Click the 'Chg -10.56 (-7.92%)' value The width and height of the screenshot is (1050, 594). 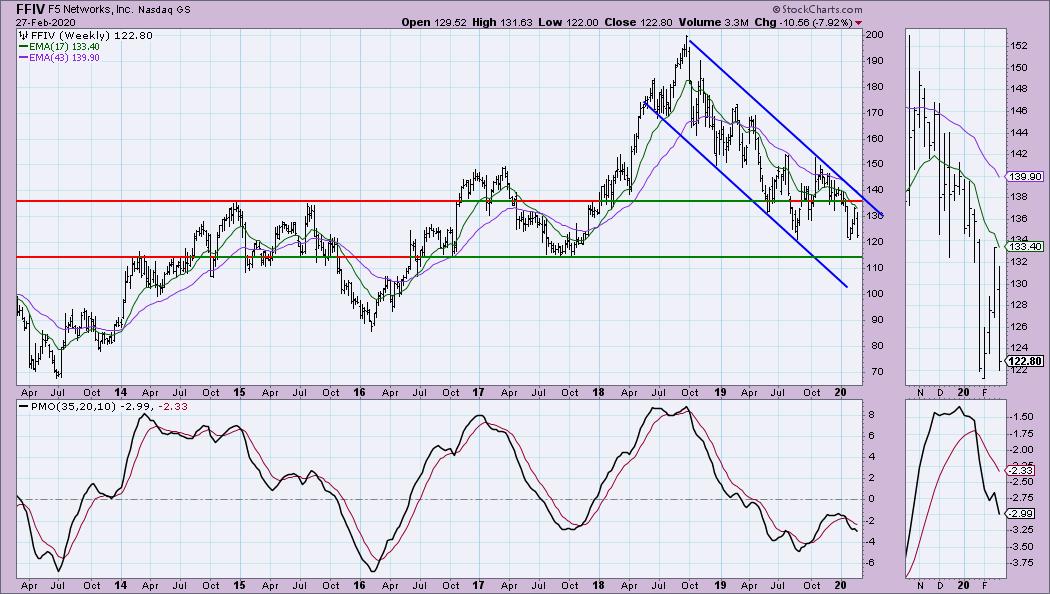[x=803, y=22]
